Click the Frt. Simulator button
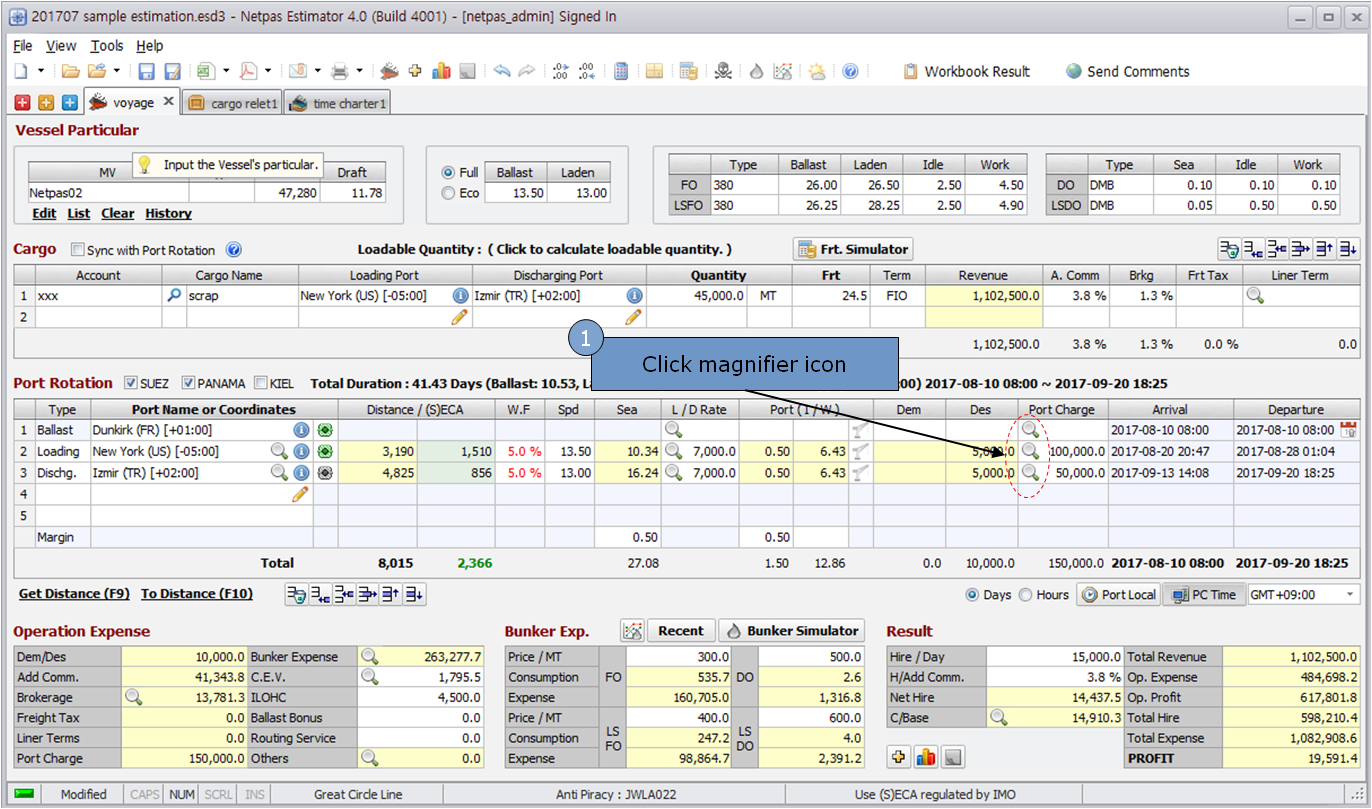The image size is (1372, 809). (x=853, y=249)
